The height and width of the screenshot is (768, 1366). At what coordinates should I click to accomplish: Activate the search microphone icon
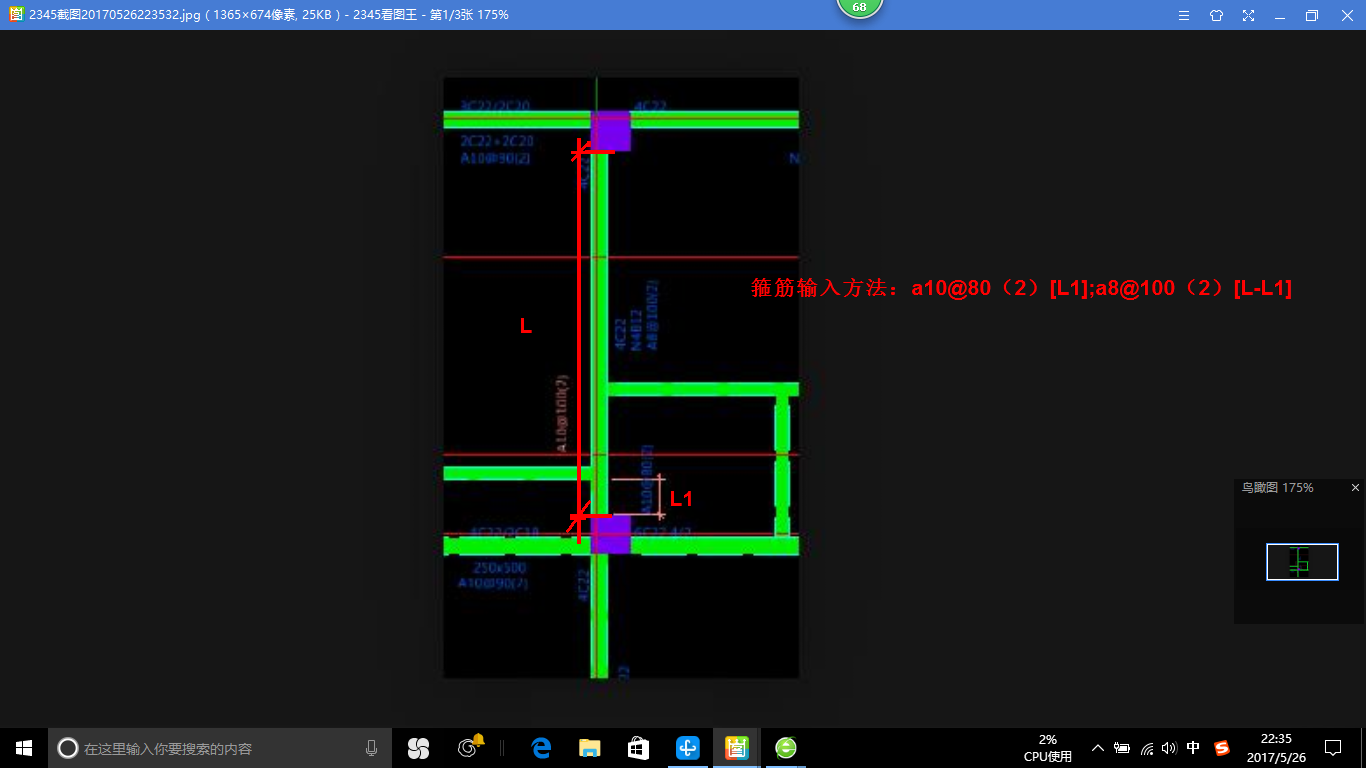click(372, 748)
